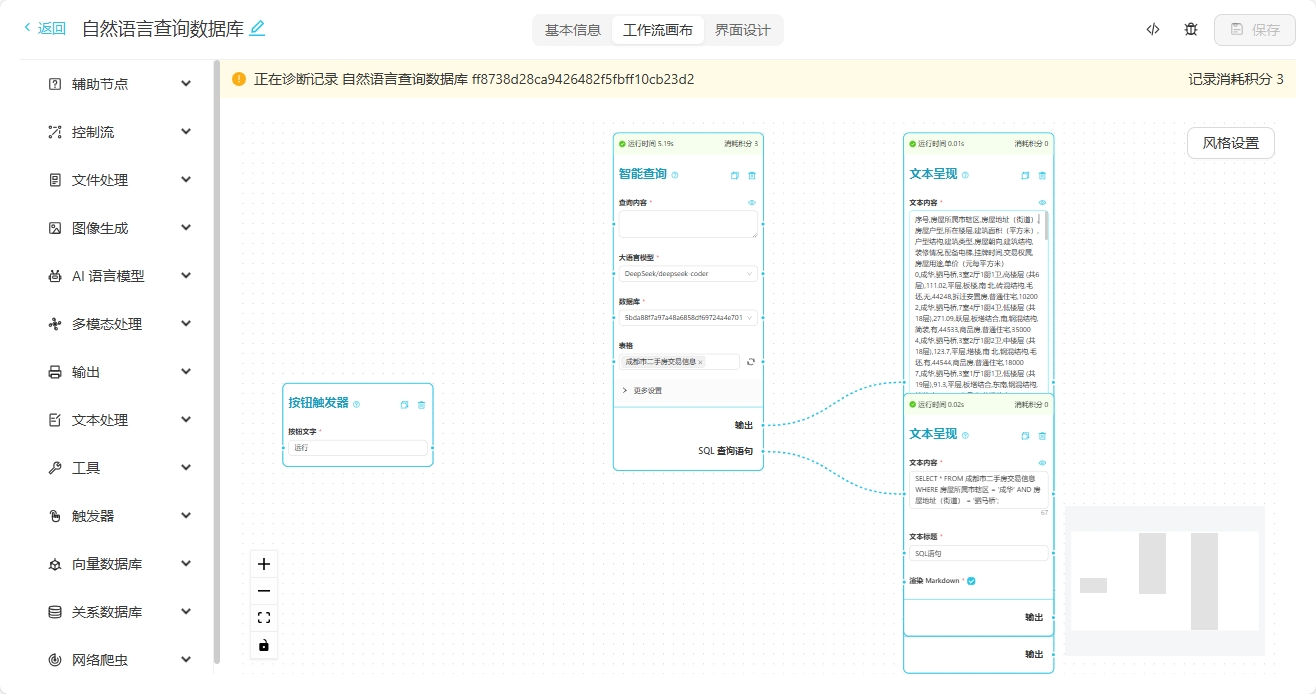Toggle eye icon in upper 文本呈现 node
The width and height of the screenshot is (1316, 694).
pyautogui.click(x=1042, y=202)
